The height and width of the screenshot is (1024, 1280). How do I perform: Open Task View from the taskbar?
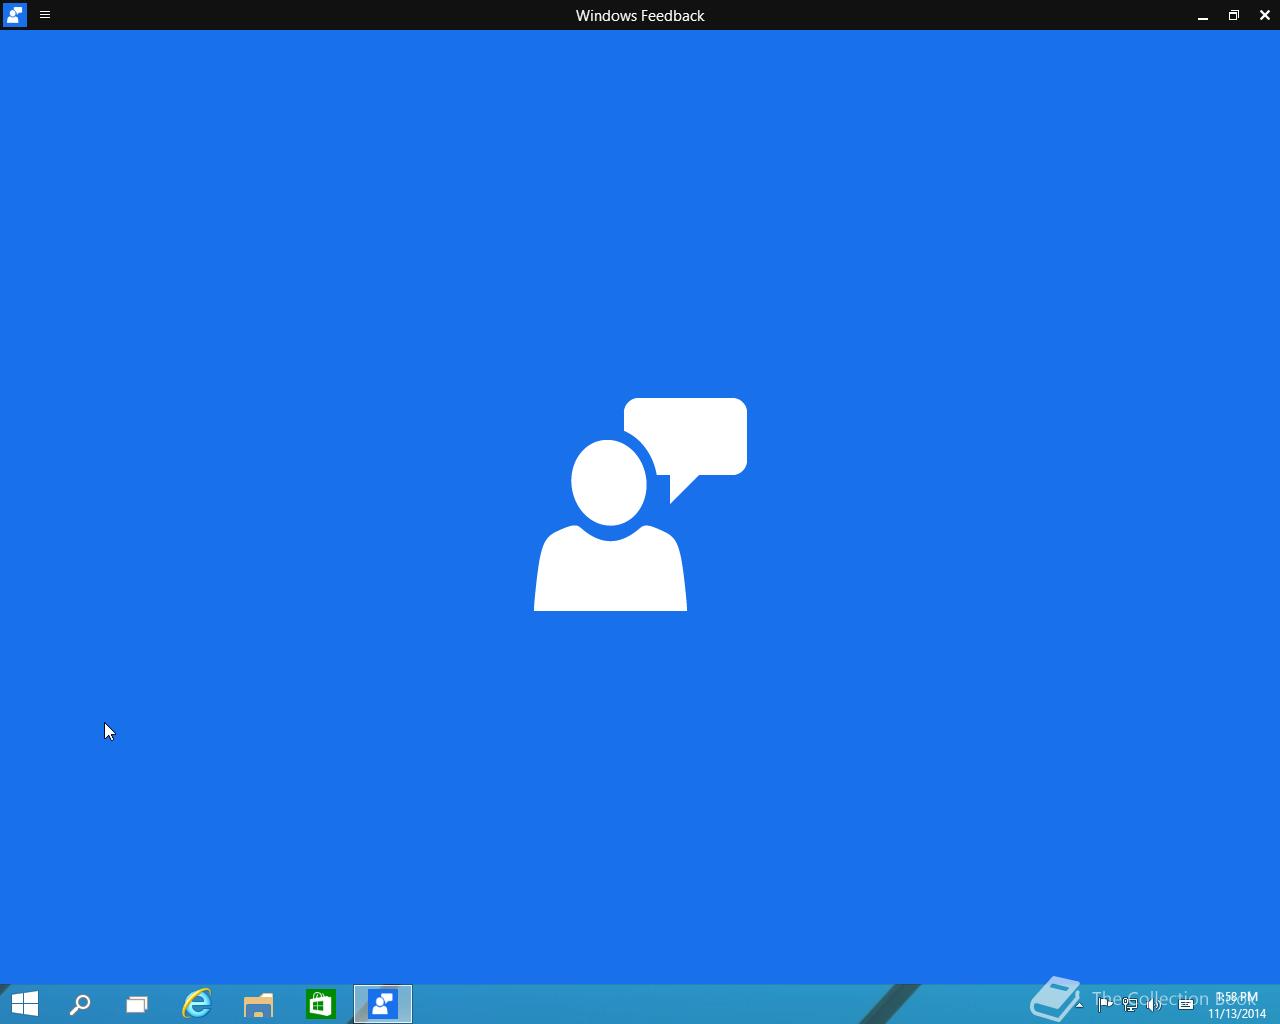137,1004
